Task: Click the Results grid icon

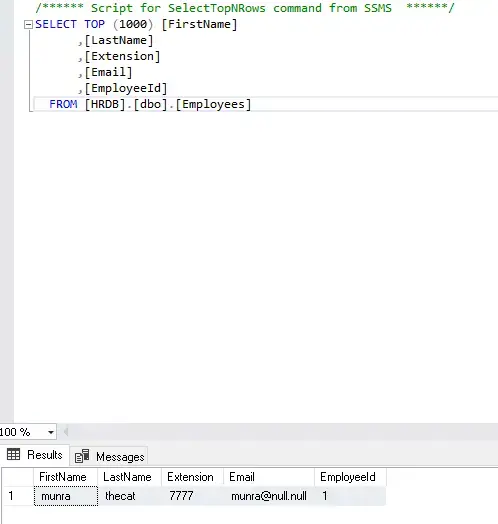Action: (x=13, y=454)
